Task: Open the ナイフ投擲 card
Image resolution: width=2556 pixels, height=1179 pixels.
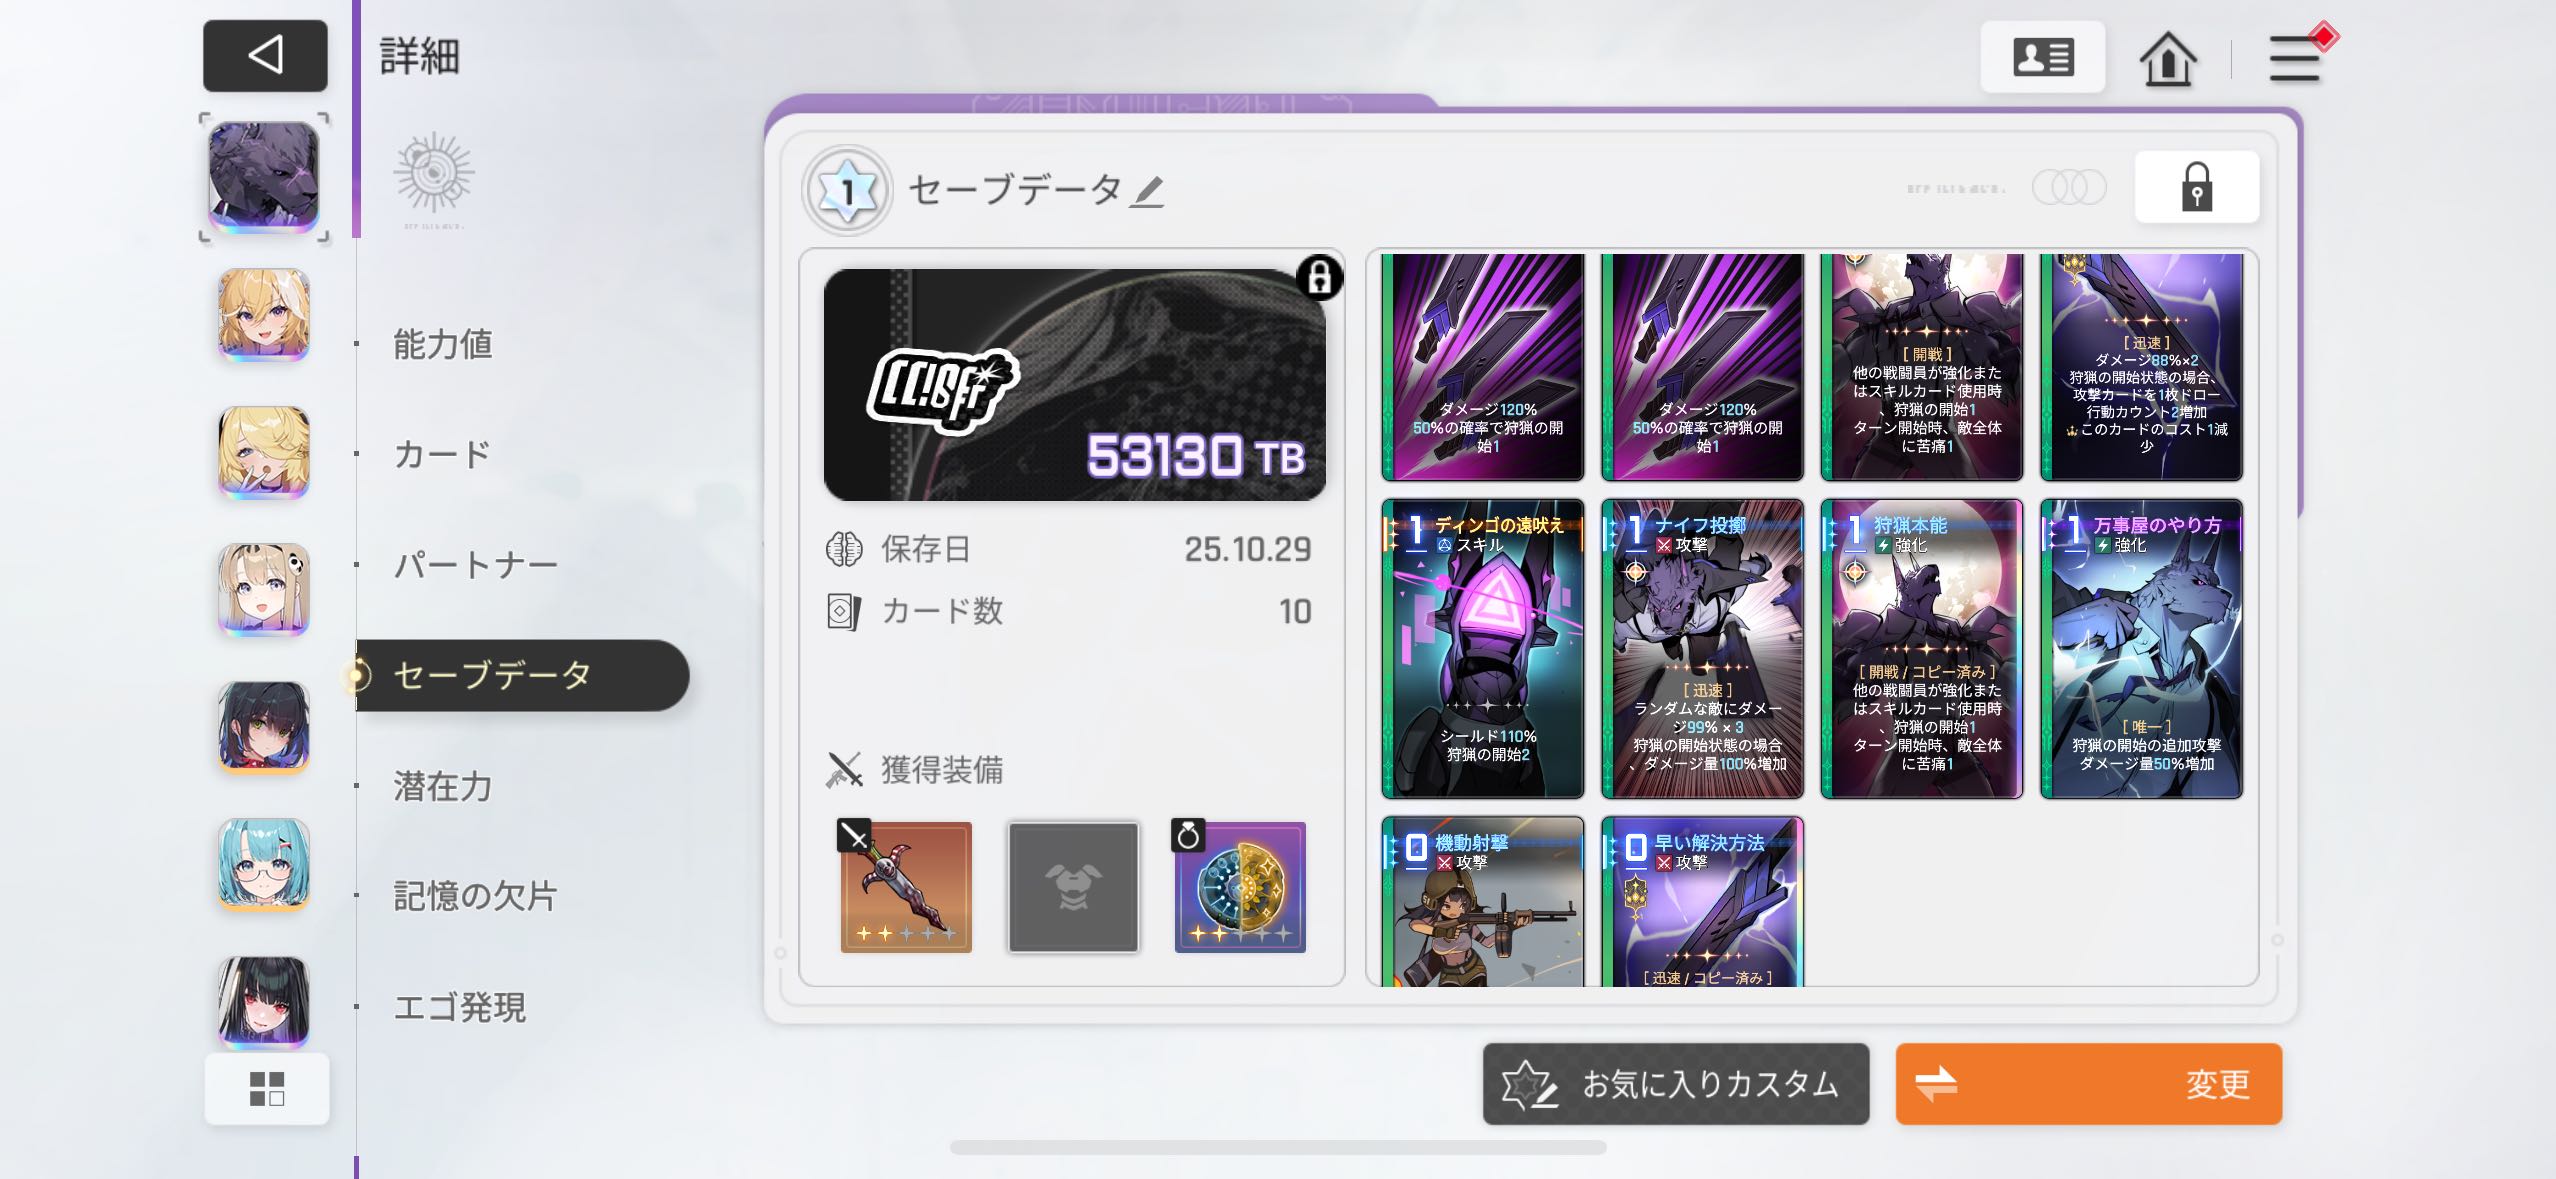Action: (x=1702, y=649)
